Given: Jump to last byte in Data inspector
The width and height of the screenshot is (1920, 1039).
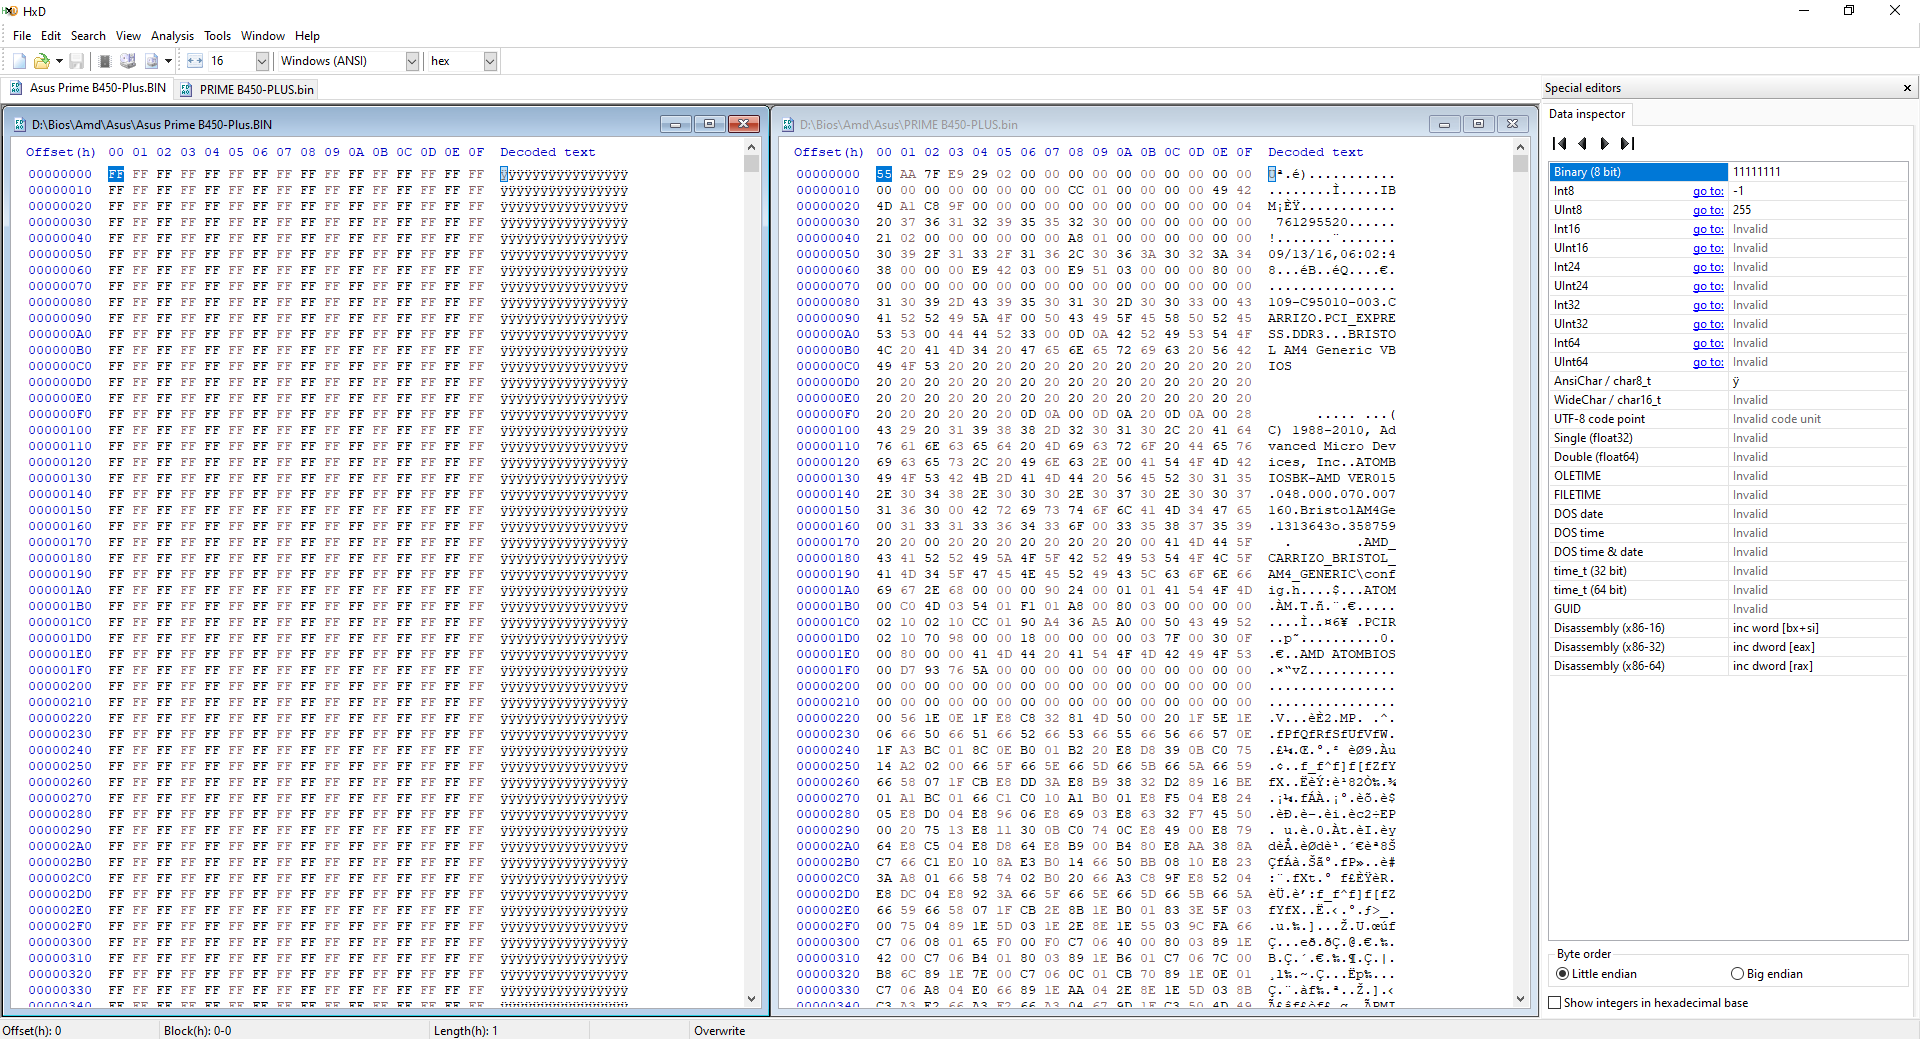Looking at the screenshot, I should pyautogui.click(x=1627, y=143).
